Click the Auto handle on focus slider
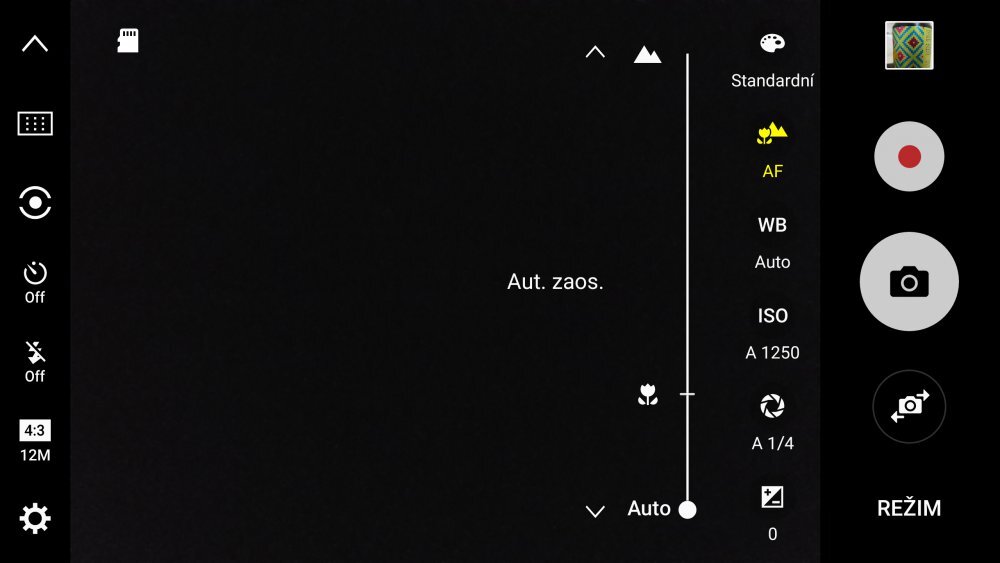 pyautogui.click(x=687, y=509)
